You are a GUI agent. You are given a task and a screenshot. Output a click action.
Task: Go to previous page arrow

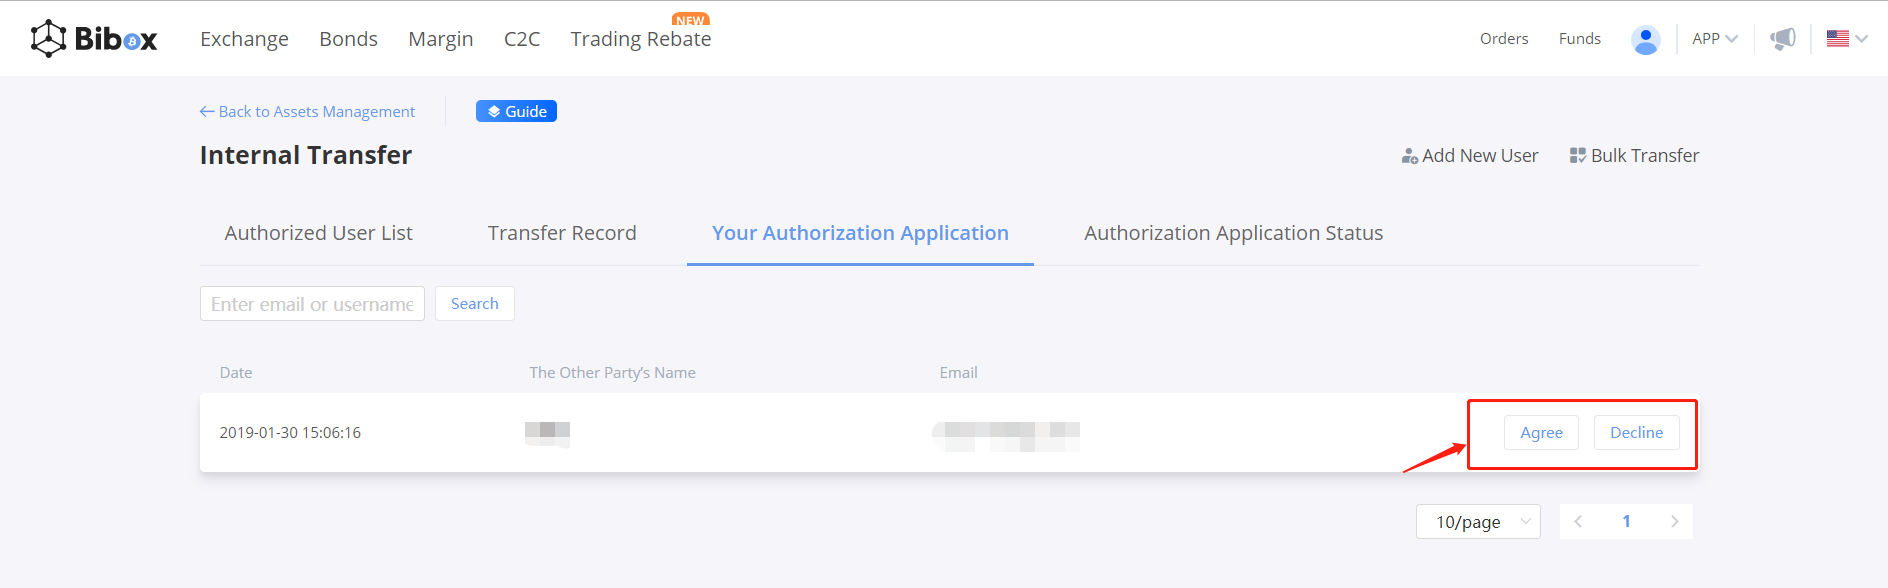[x=1578, y=521]
